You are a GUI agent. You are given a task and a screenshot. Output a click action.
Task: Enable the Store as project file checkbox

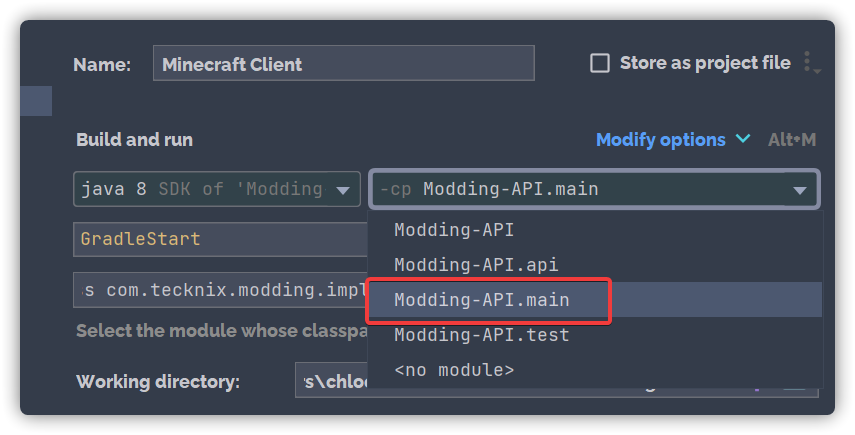point(600,63)
